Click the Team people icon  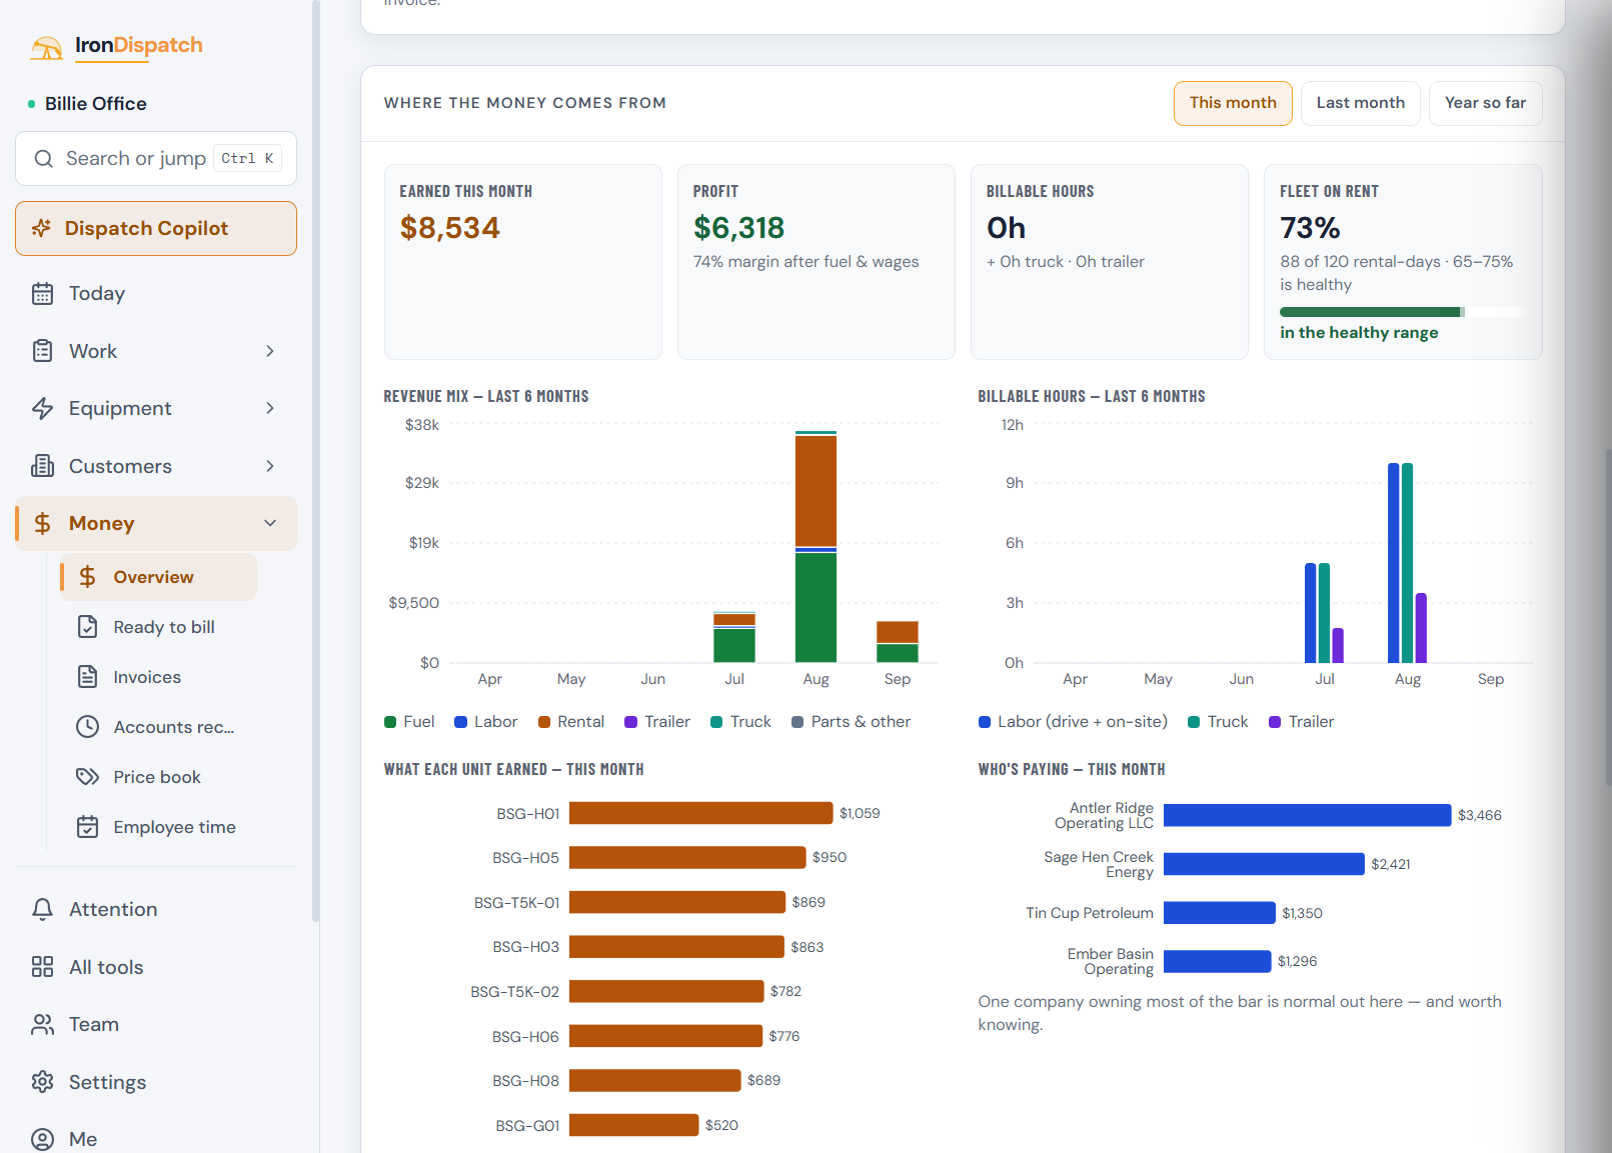coord(42,1025)
